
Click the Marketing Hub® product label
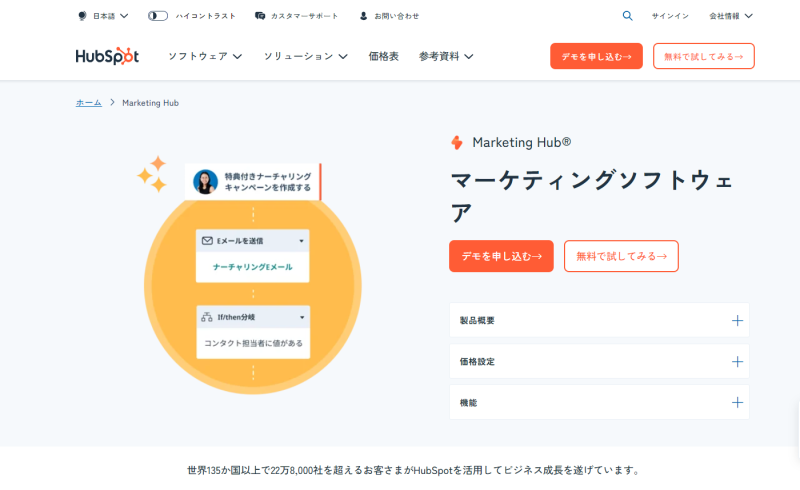[x=521, y=142]
